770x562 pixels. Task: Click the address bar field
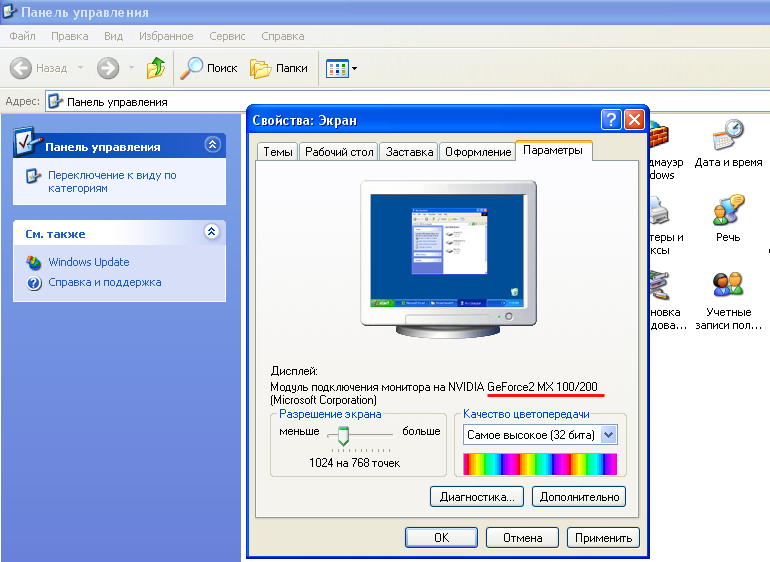point(408,102)
